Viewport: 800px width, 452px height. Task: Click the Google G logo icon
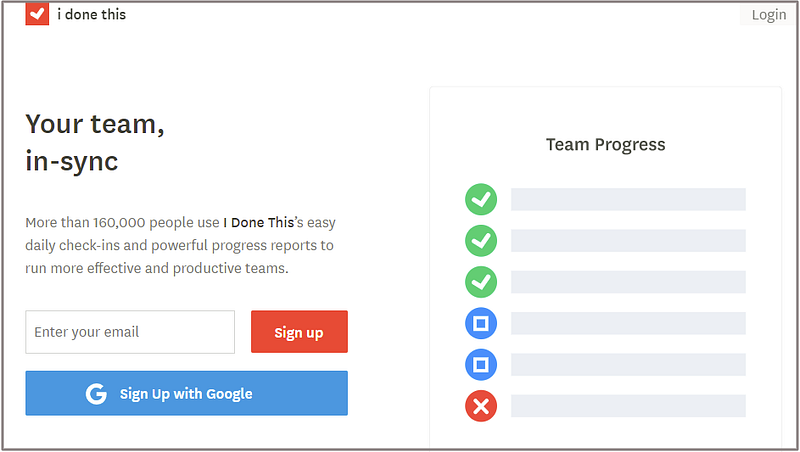pos(96,394)
